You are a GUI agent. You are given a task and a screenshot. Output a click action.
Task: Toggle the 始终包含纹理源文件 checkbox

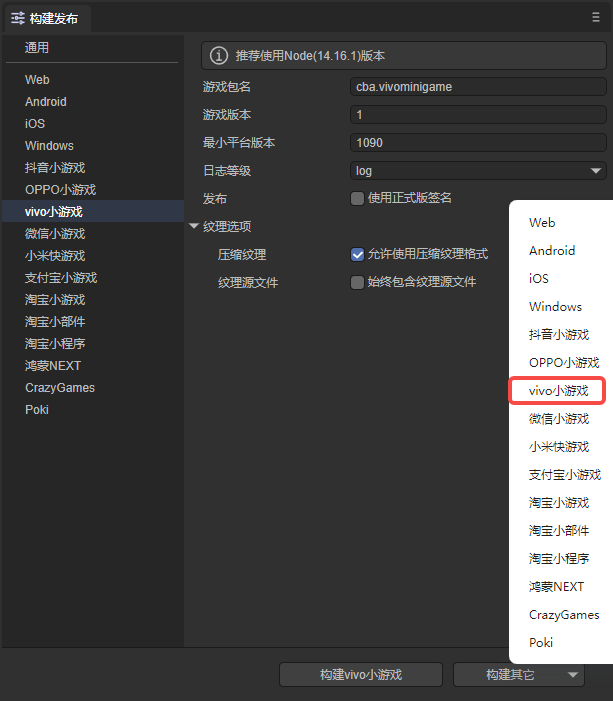coord(357,282)
